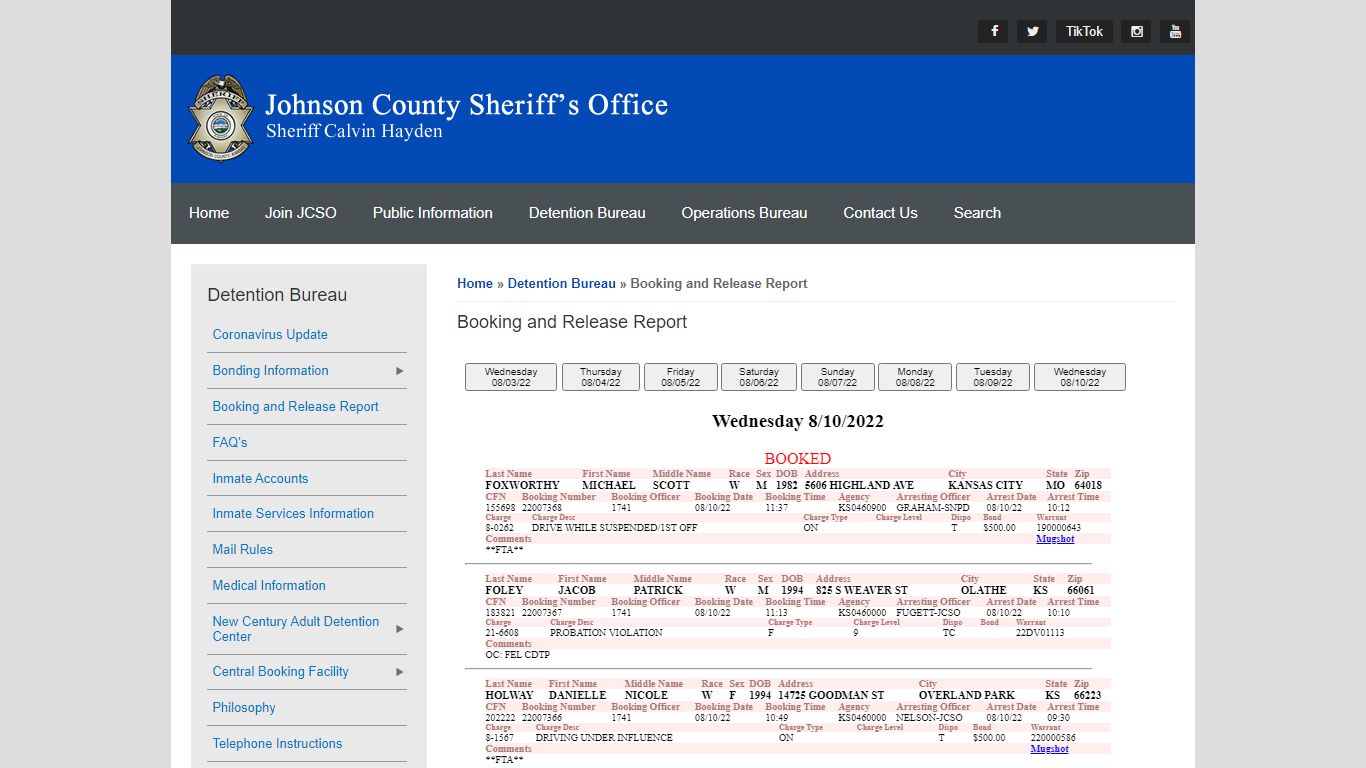Select Tuesday 08/09/22 date button
Viewport: 1366px width, 768px height.
[x=993, y=377]
